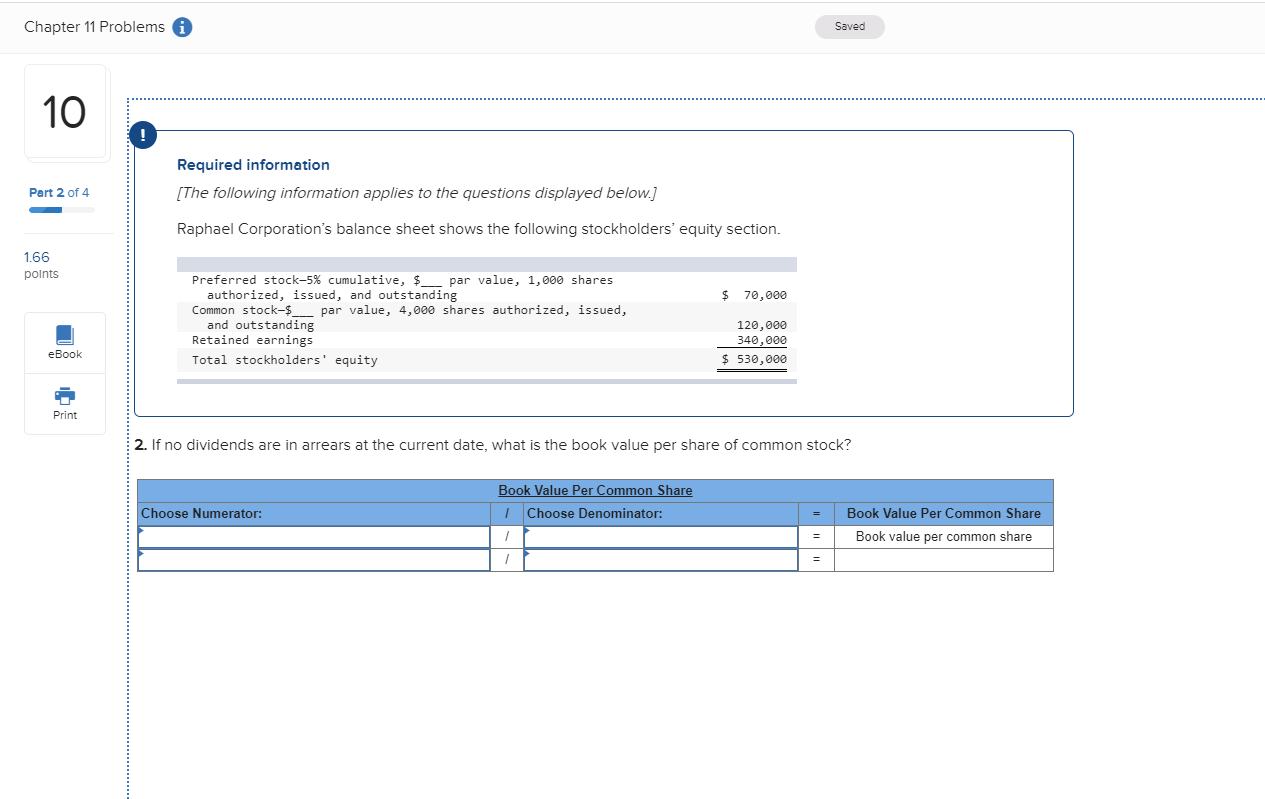Open first row numerator dropdown
1265x799 pixels.
click(314, 537)
